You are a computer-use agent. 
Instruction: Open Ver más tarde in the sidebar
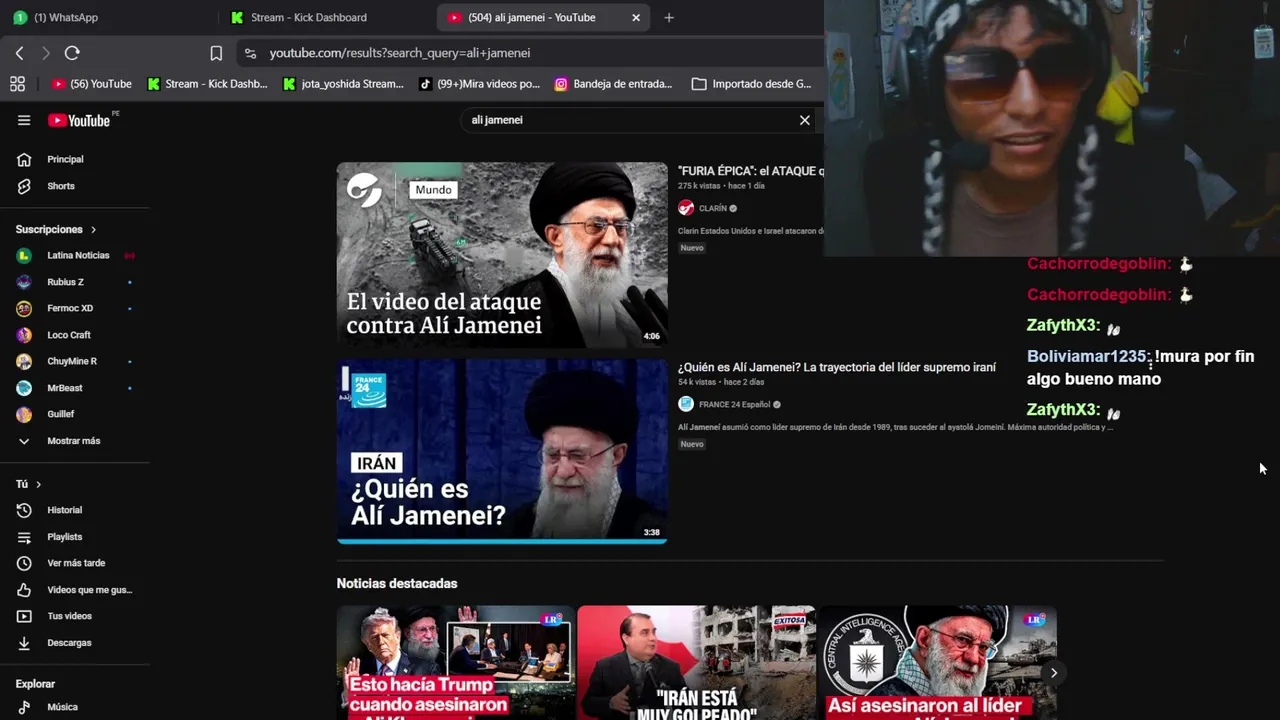[x=75, y=563]
